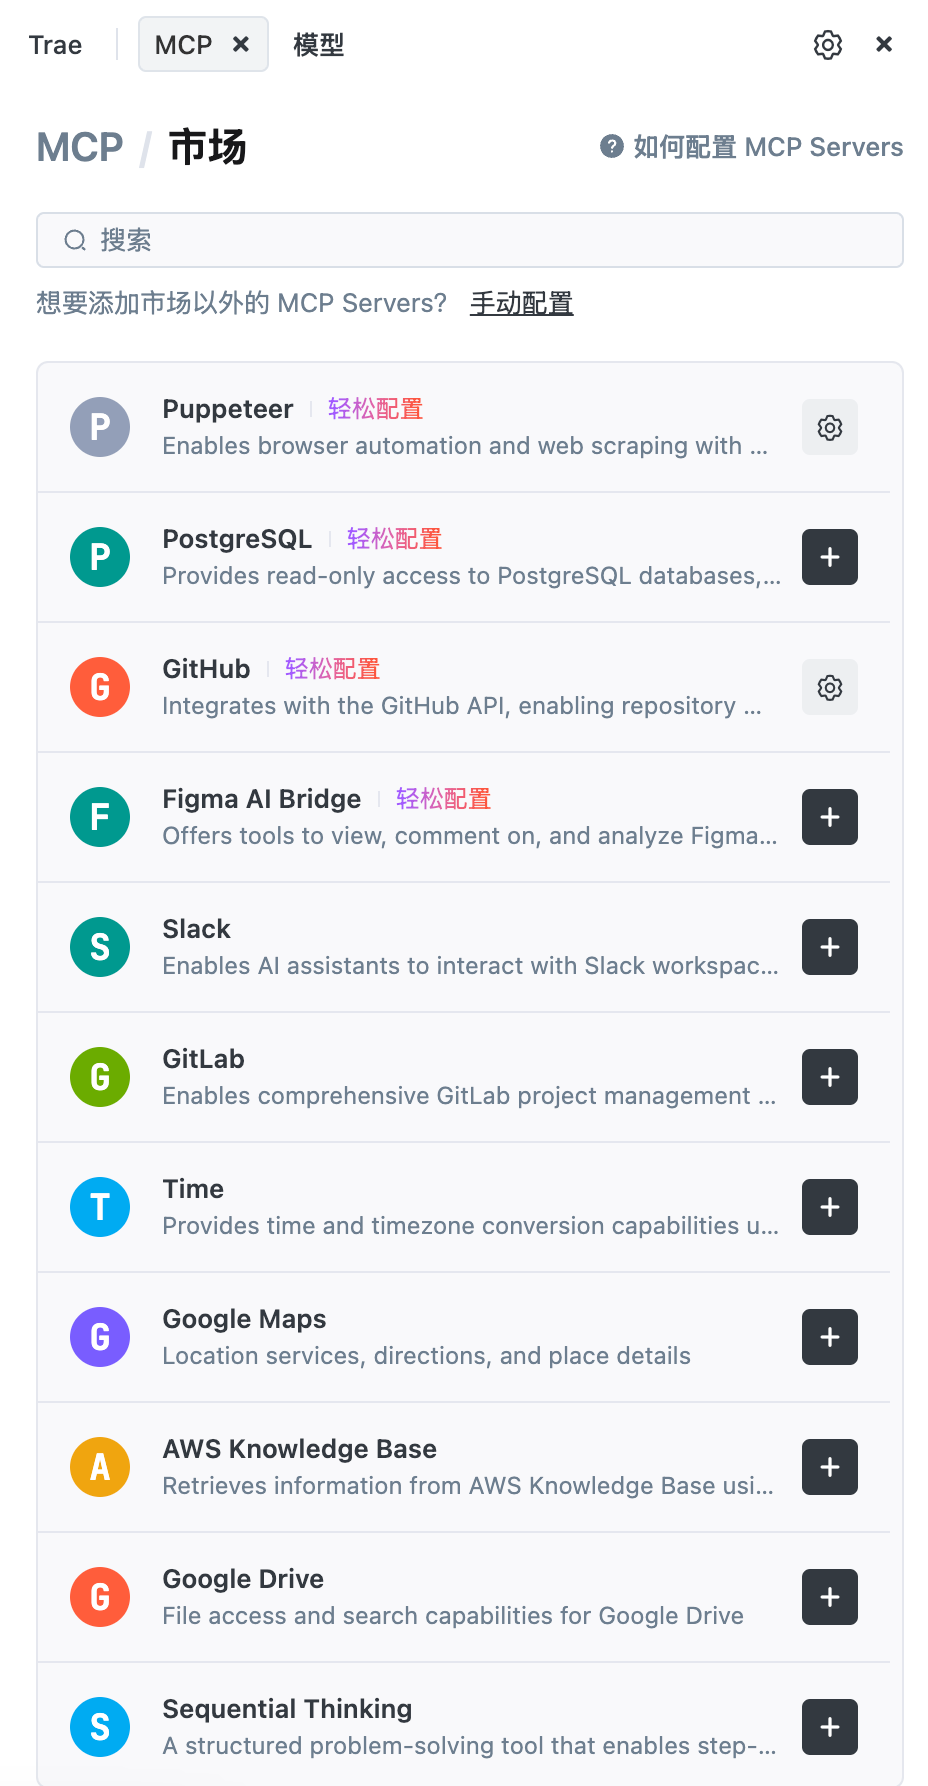Viewport: 928px width, 1786px height.
Task: Add the PostgreSQL server with plus button
Action: coord(829,557)
